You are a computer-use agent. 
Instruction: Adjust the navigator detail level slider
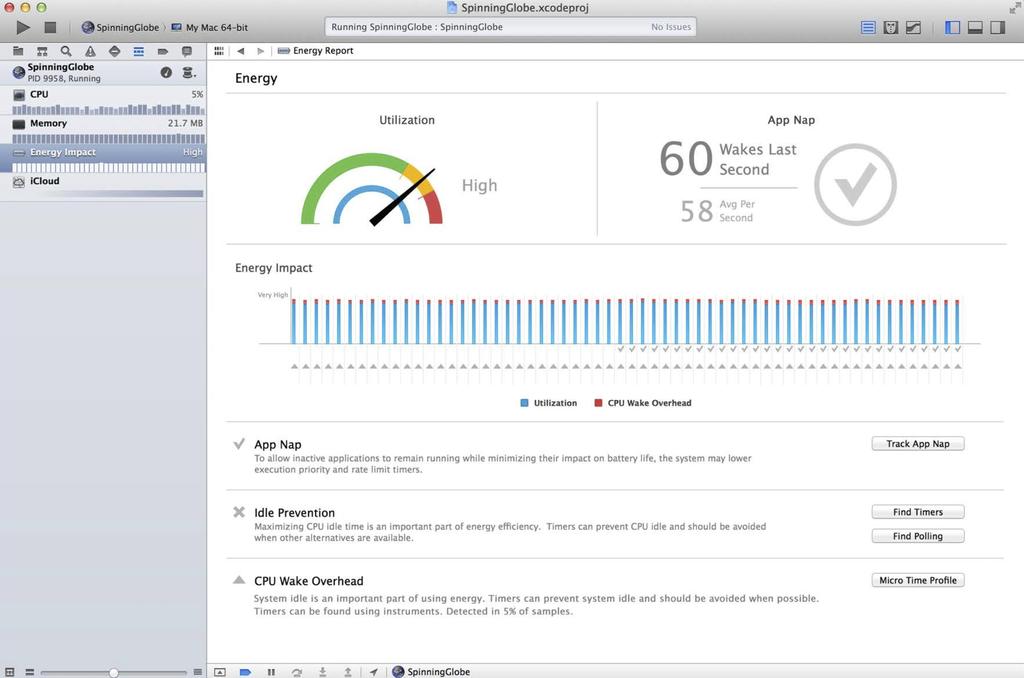pos(114,672)
